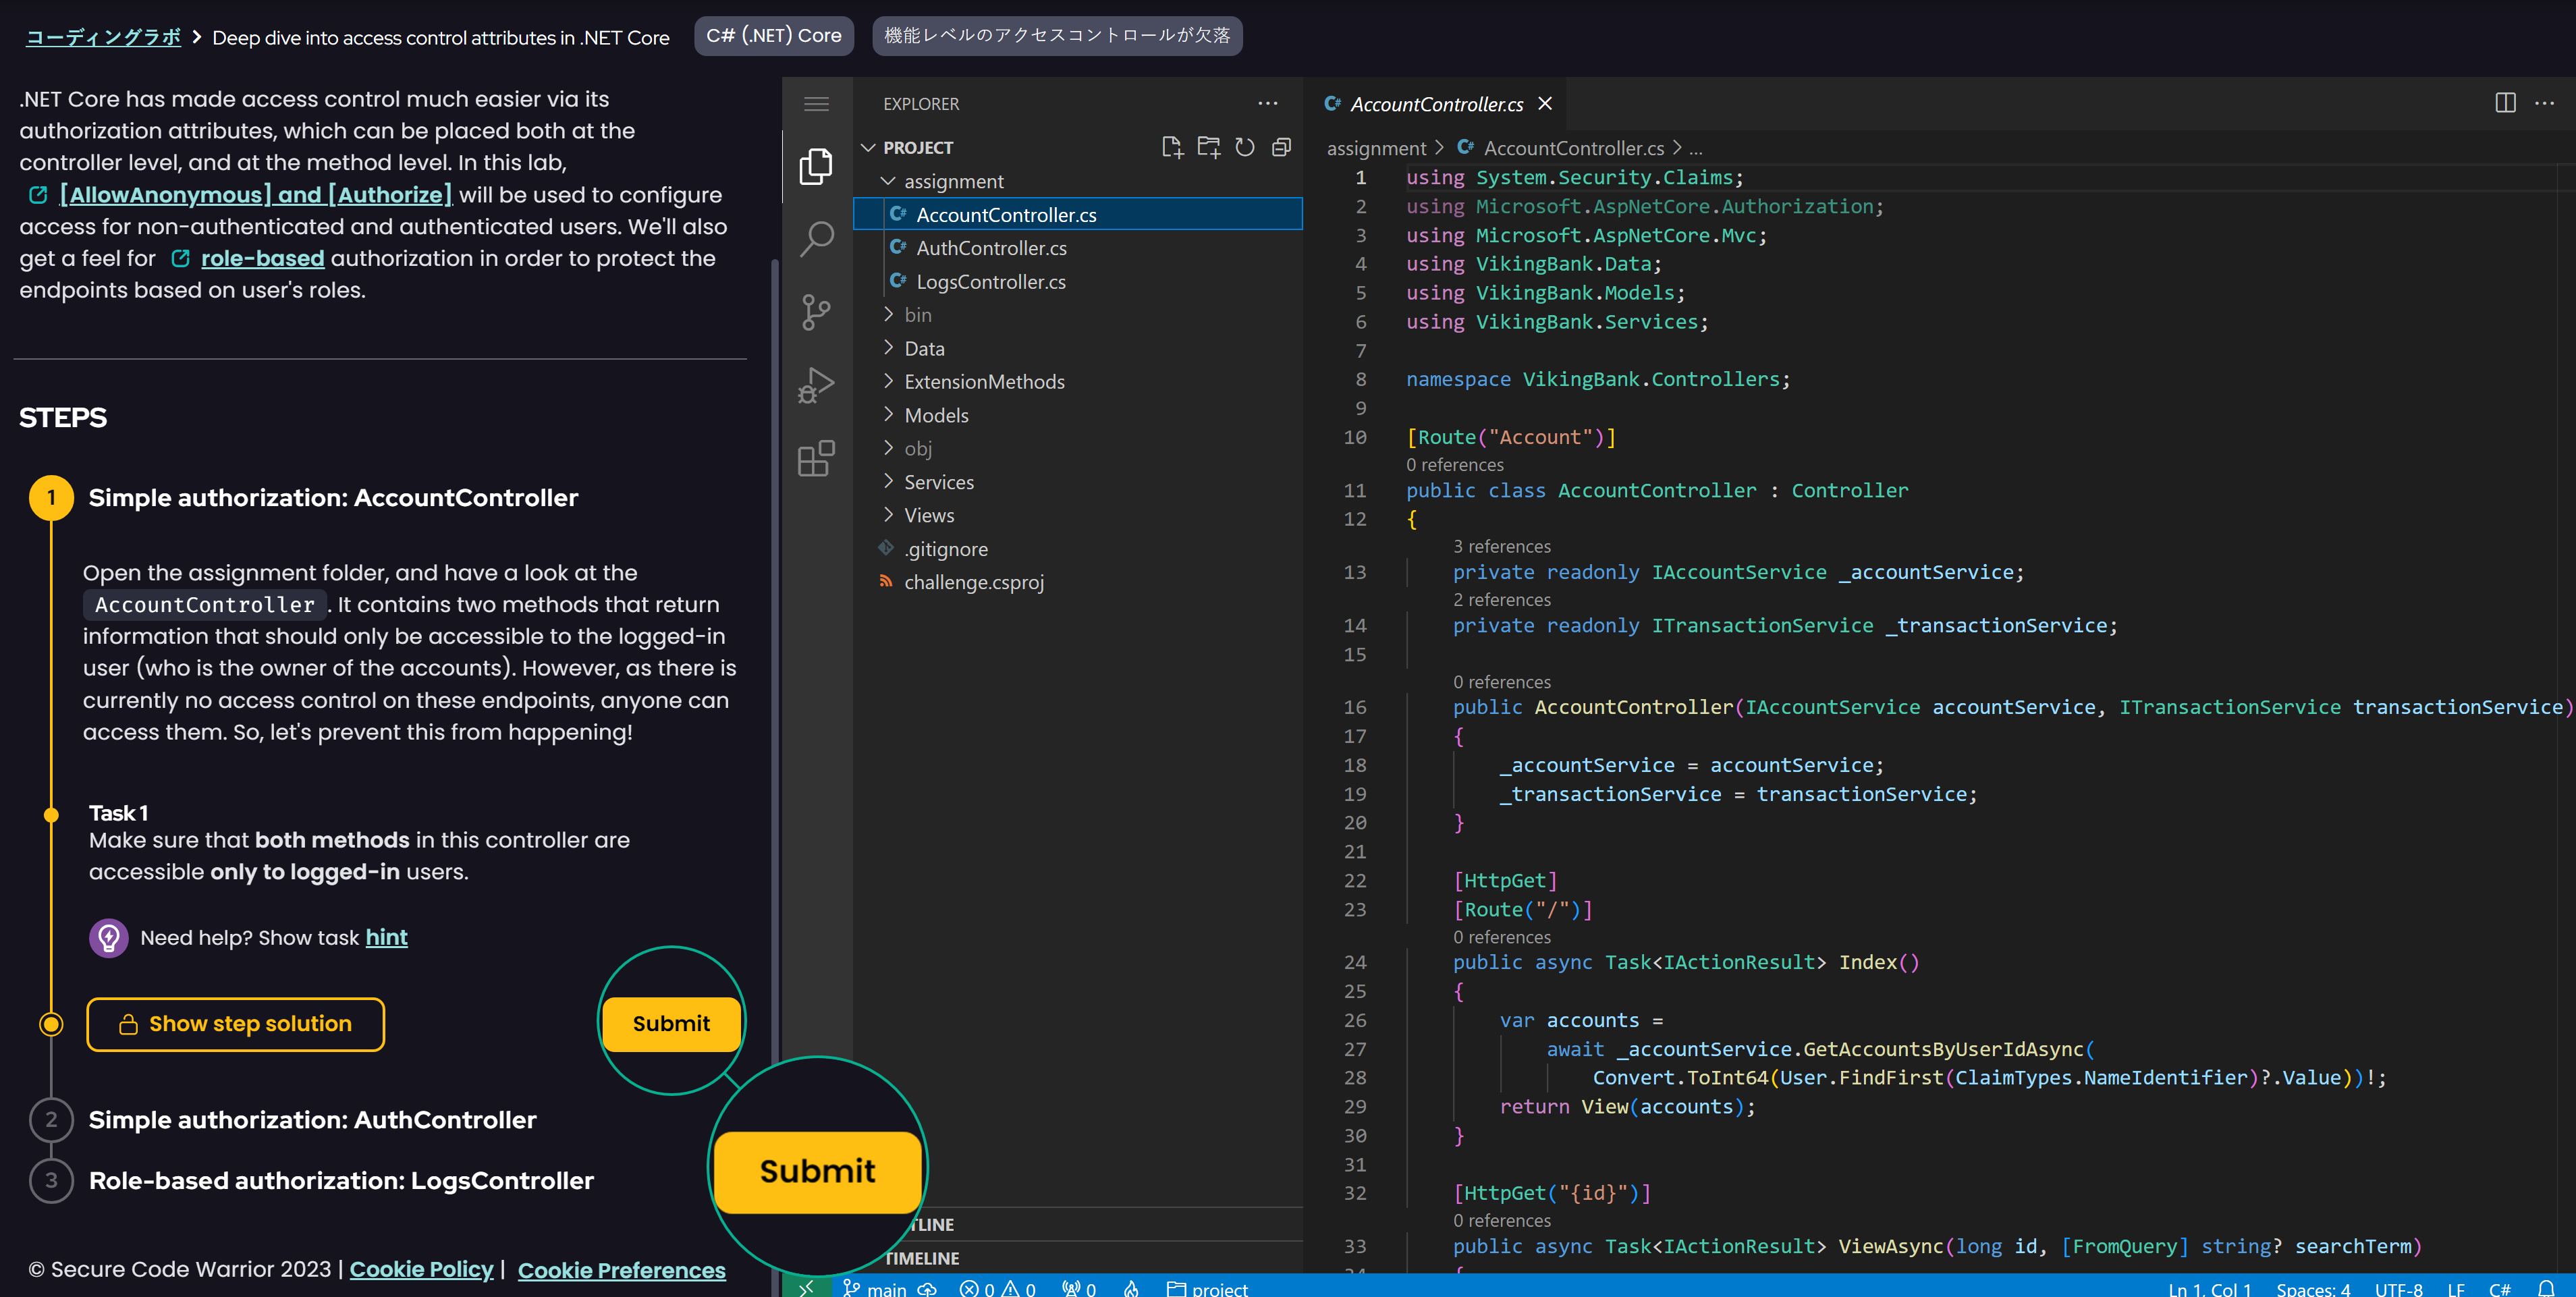Open the hamburger application menu
Screen dimensions: 2576x1297
coord(816,104)
